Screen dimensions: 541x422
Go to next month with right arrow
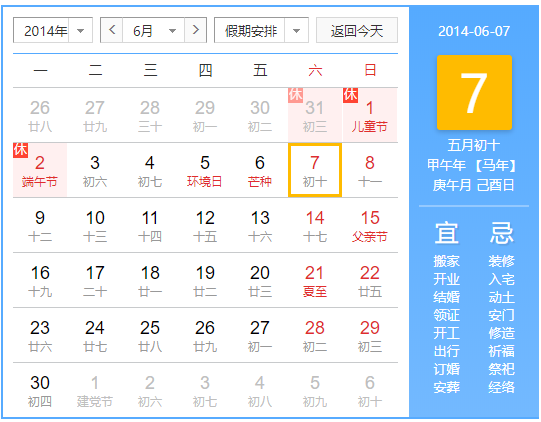(x=196, y=30)
